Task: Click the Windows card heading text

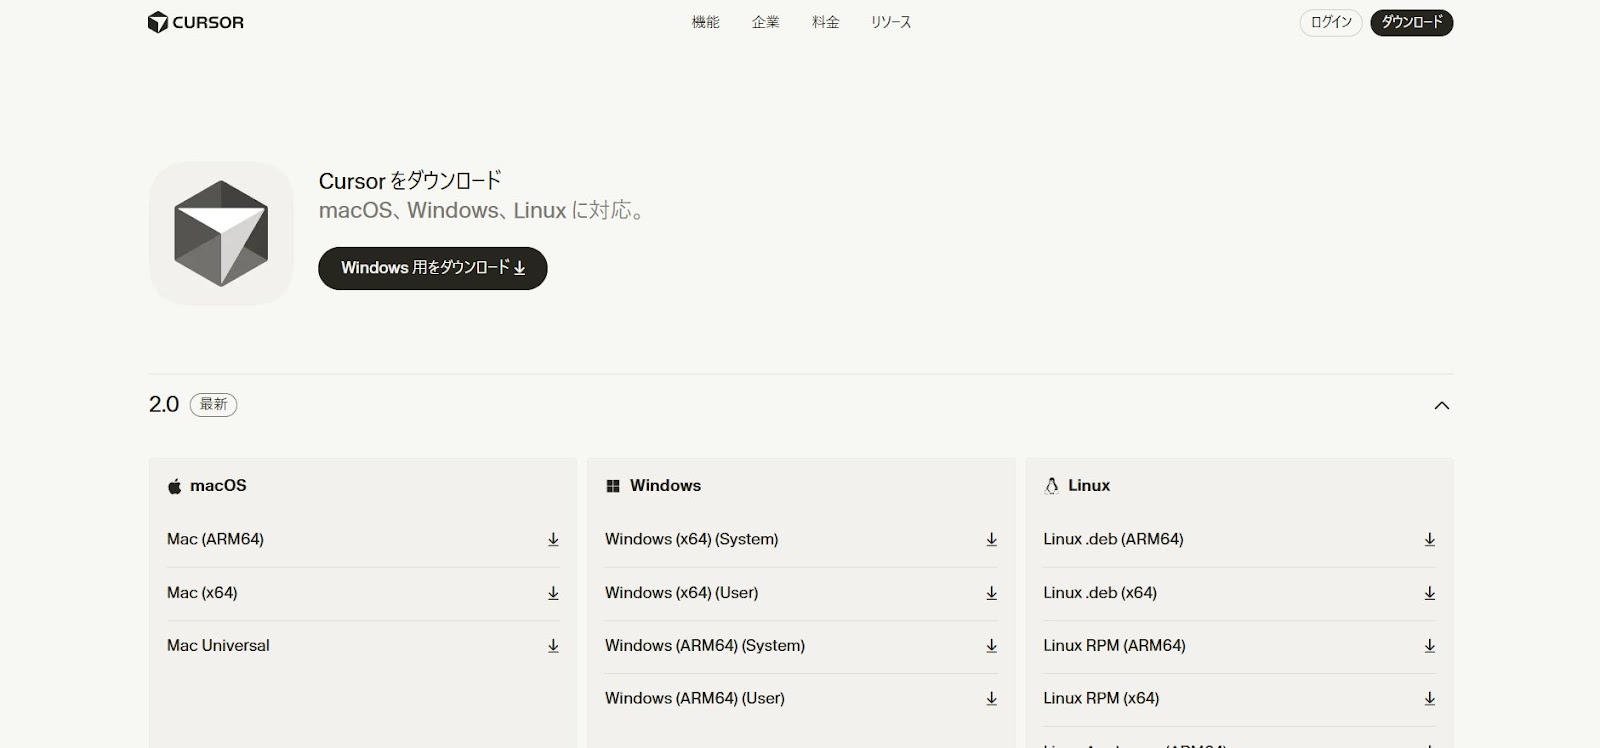Action: click(x=665, y=486)
